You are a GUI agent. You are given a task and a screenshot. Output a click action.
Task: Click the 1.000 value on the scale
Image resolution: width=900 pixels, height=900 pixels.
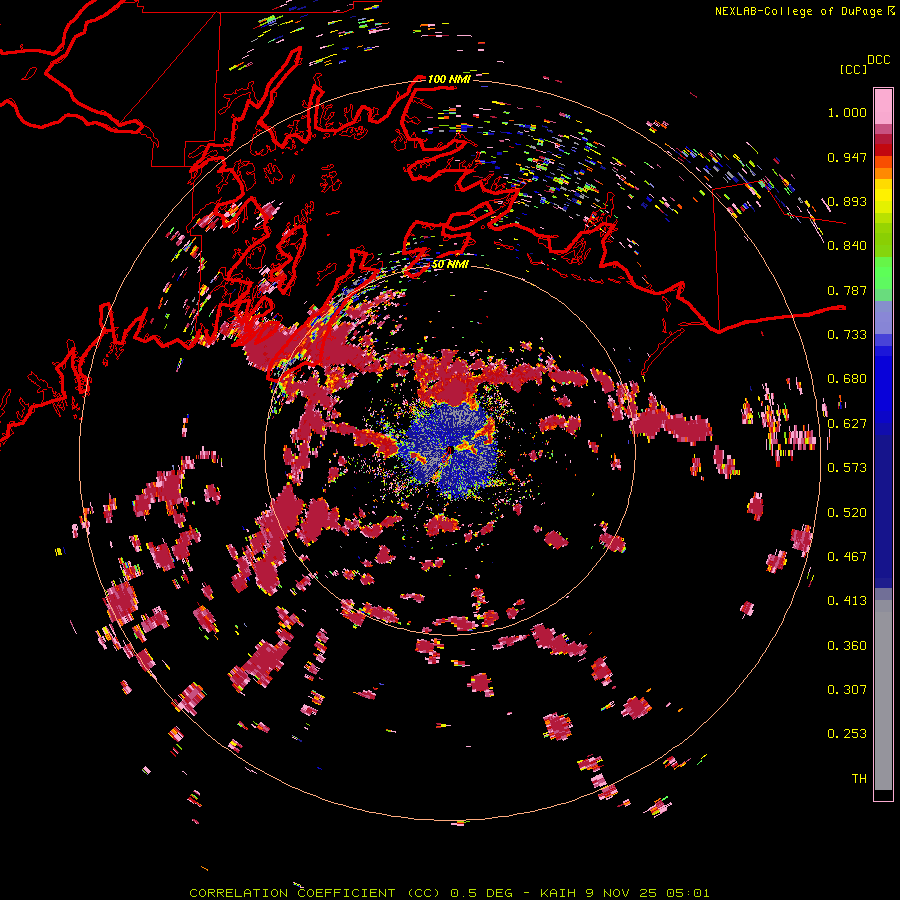pos(847,113)
